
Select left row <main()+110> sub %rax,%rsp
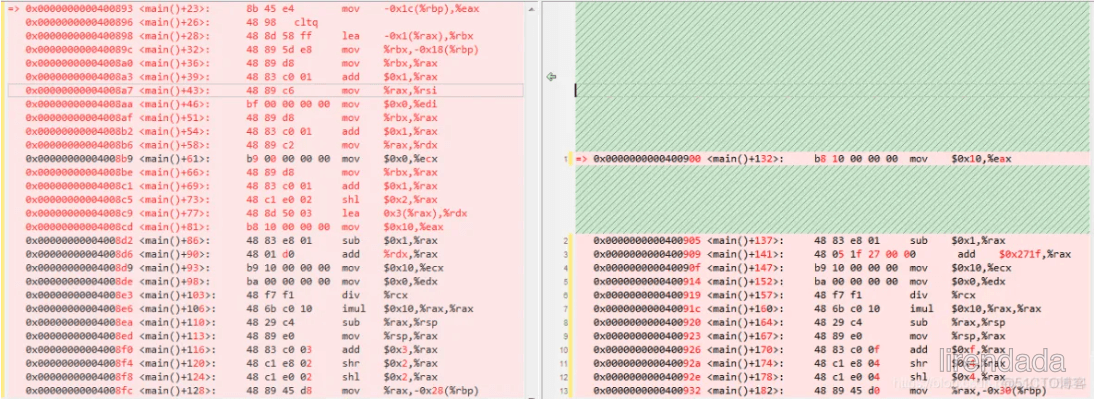coord(265,322)
